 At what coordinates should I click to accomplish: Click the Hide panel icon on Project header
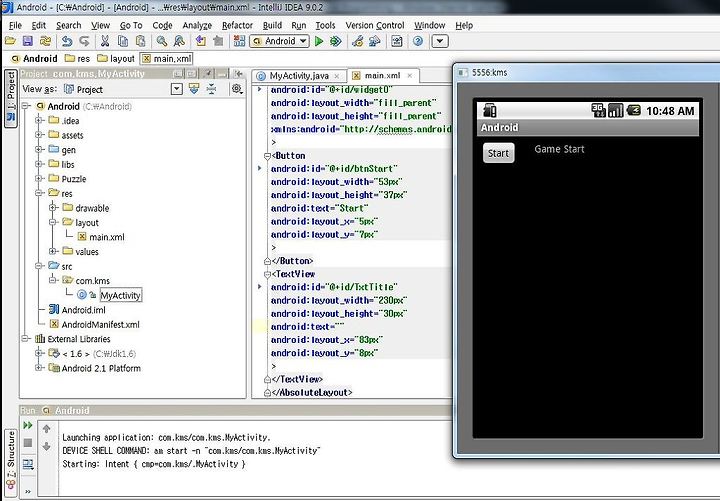[238, 73]
